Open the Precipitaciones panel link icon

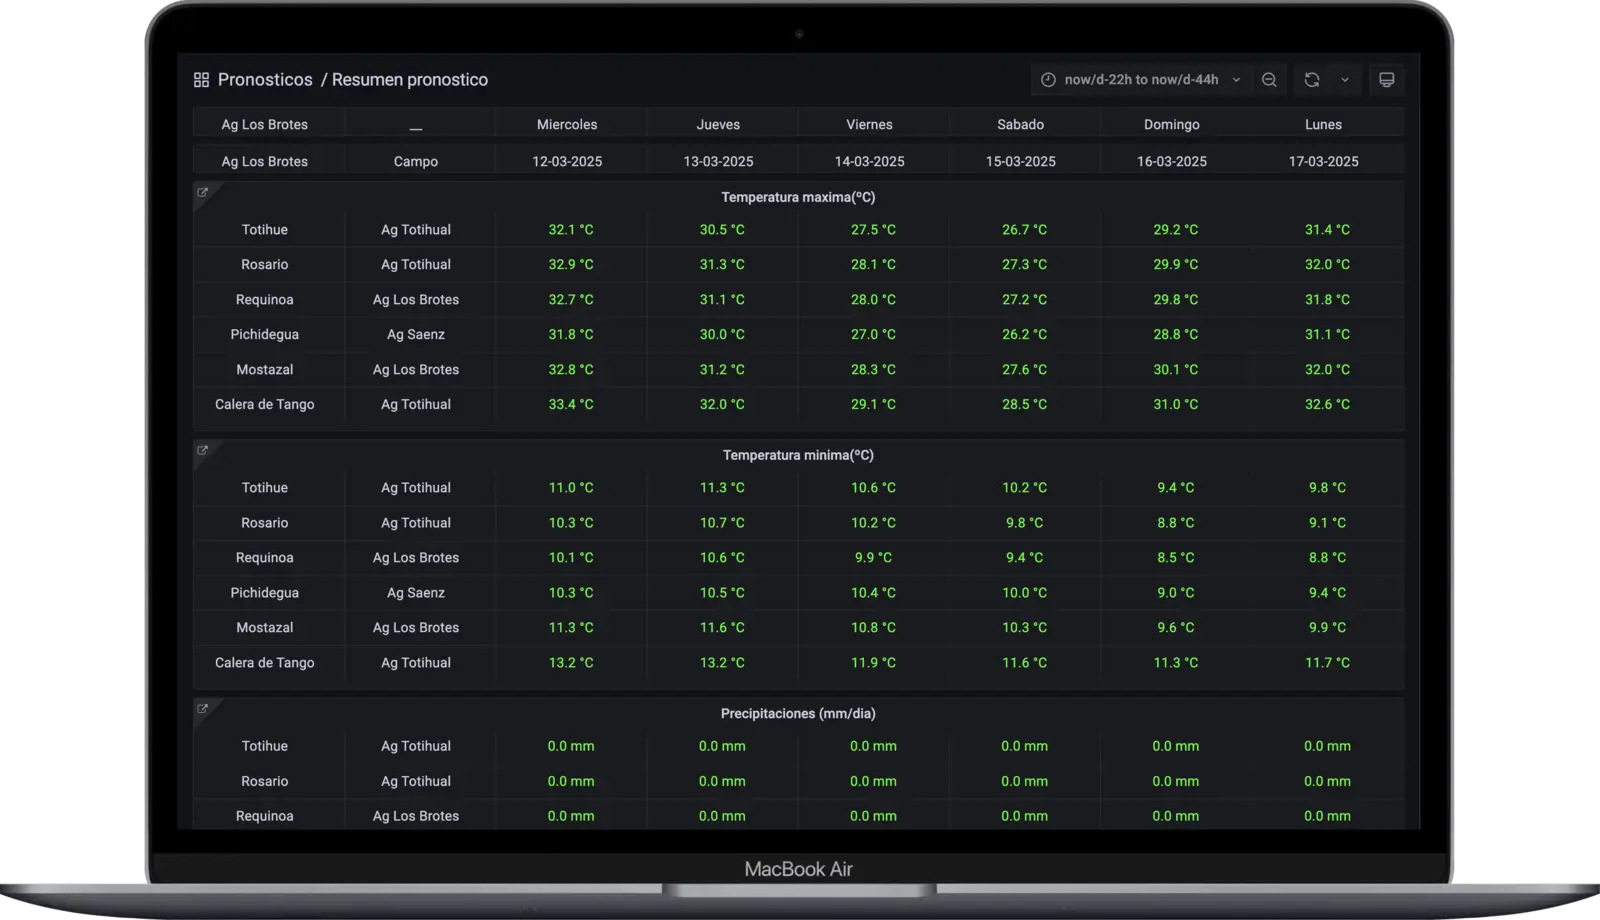pyautogui.click(x=203, y=709)
